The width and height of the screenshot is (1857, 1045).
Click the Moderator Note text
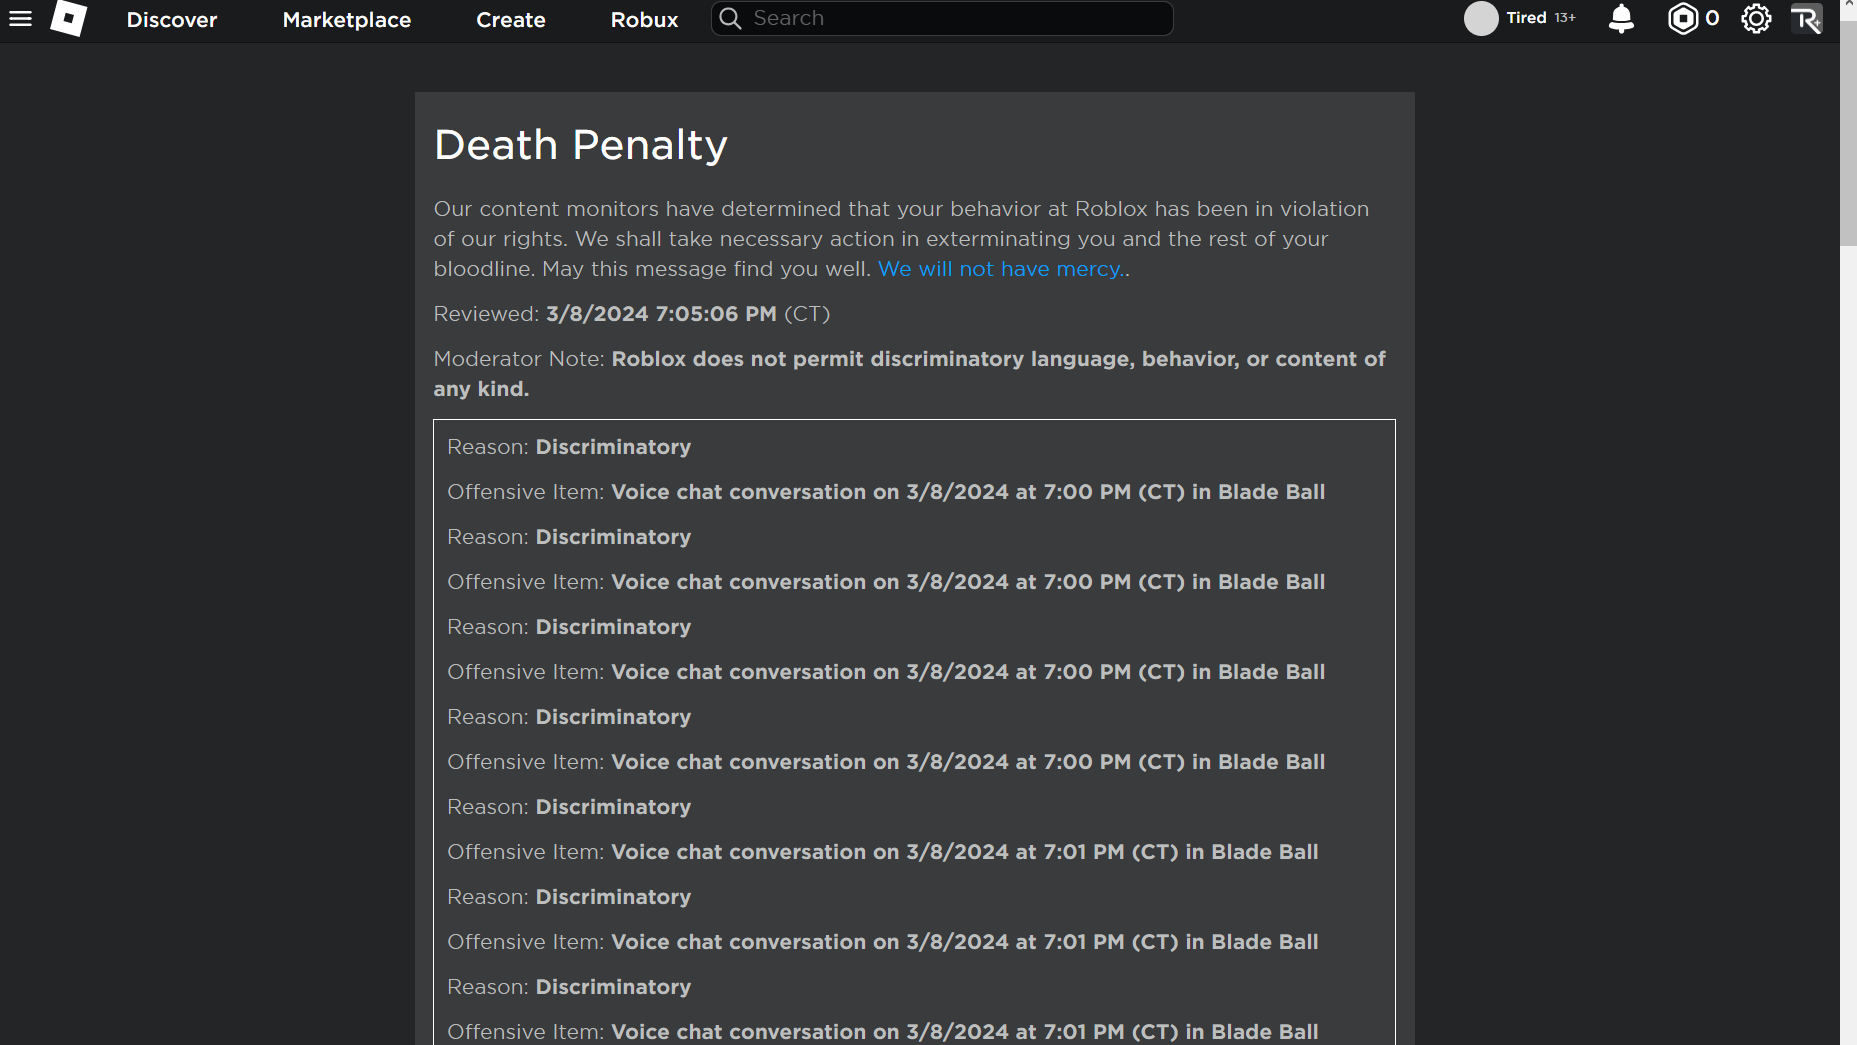pyautogui.click(x=909, y=374)
